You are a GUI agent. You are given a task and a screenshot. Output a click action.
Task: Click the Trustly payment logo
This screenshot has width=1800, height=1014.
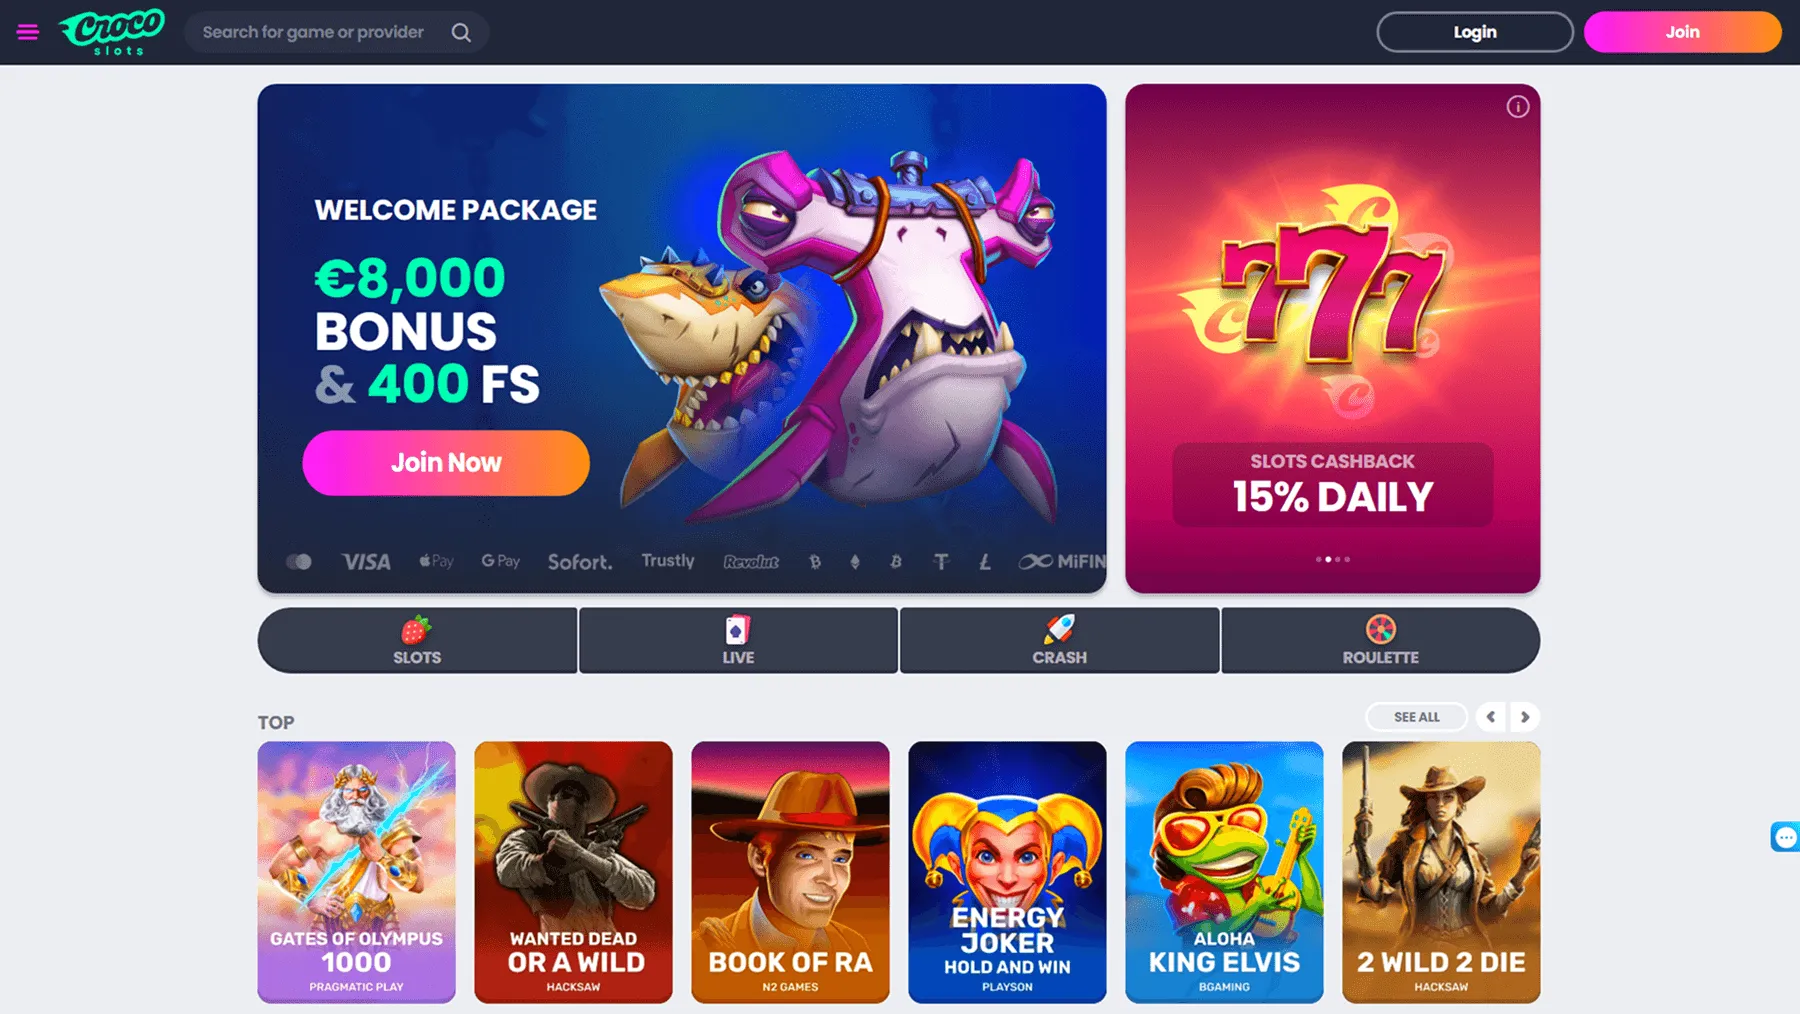click(668, 561)
